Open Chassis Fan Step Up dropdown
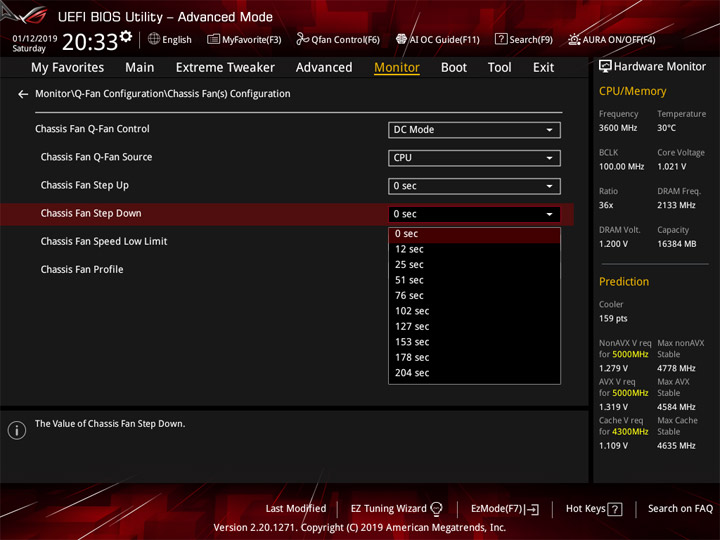The height and width of the screenshot is (540, 720). click(474, 186)
